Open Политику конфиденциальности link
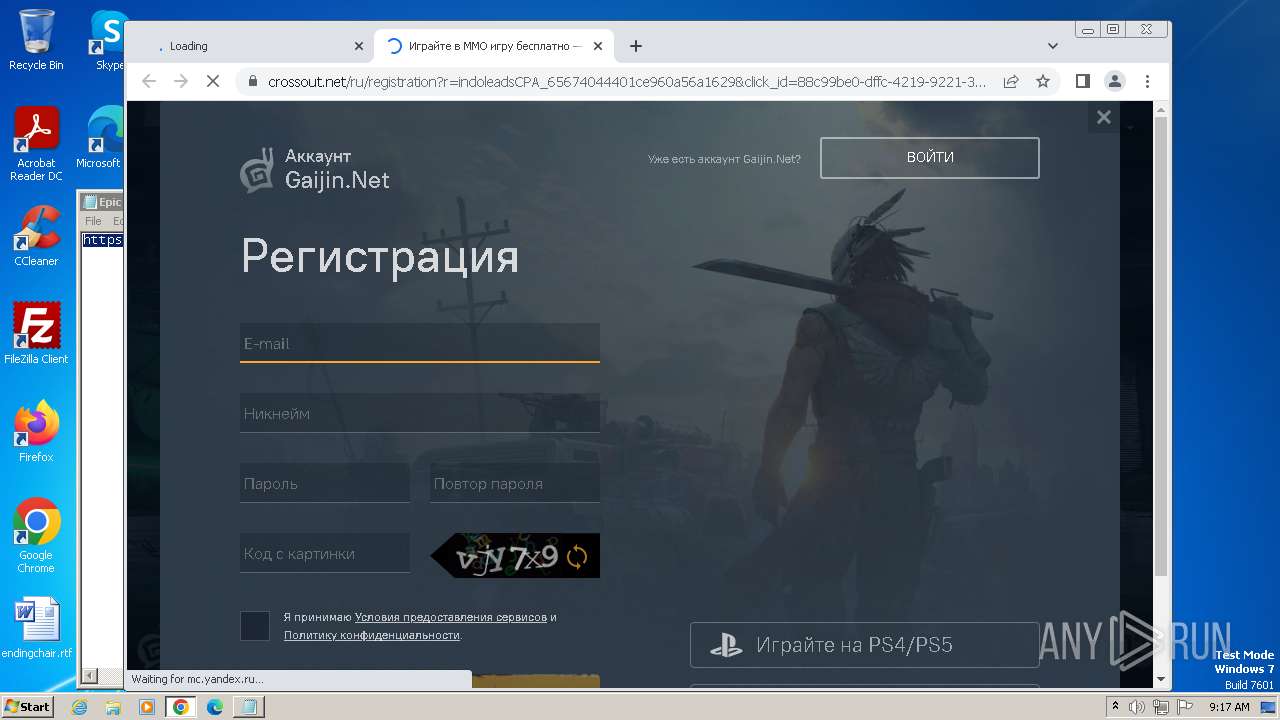The width and height of the screenshot is (1280, 720). click(372, 635)
